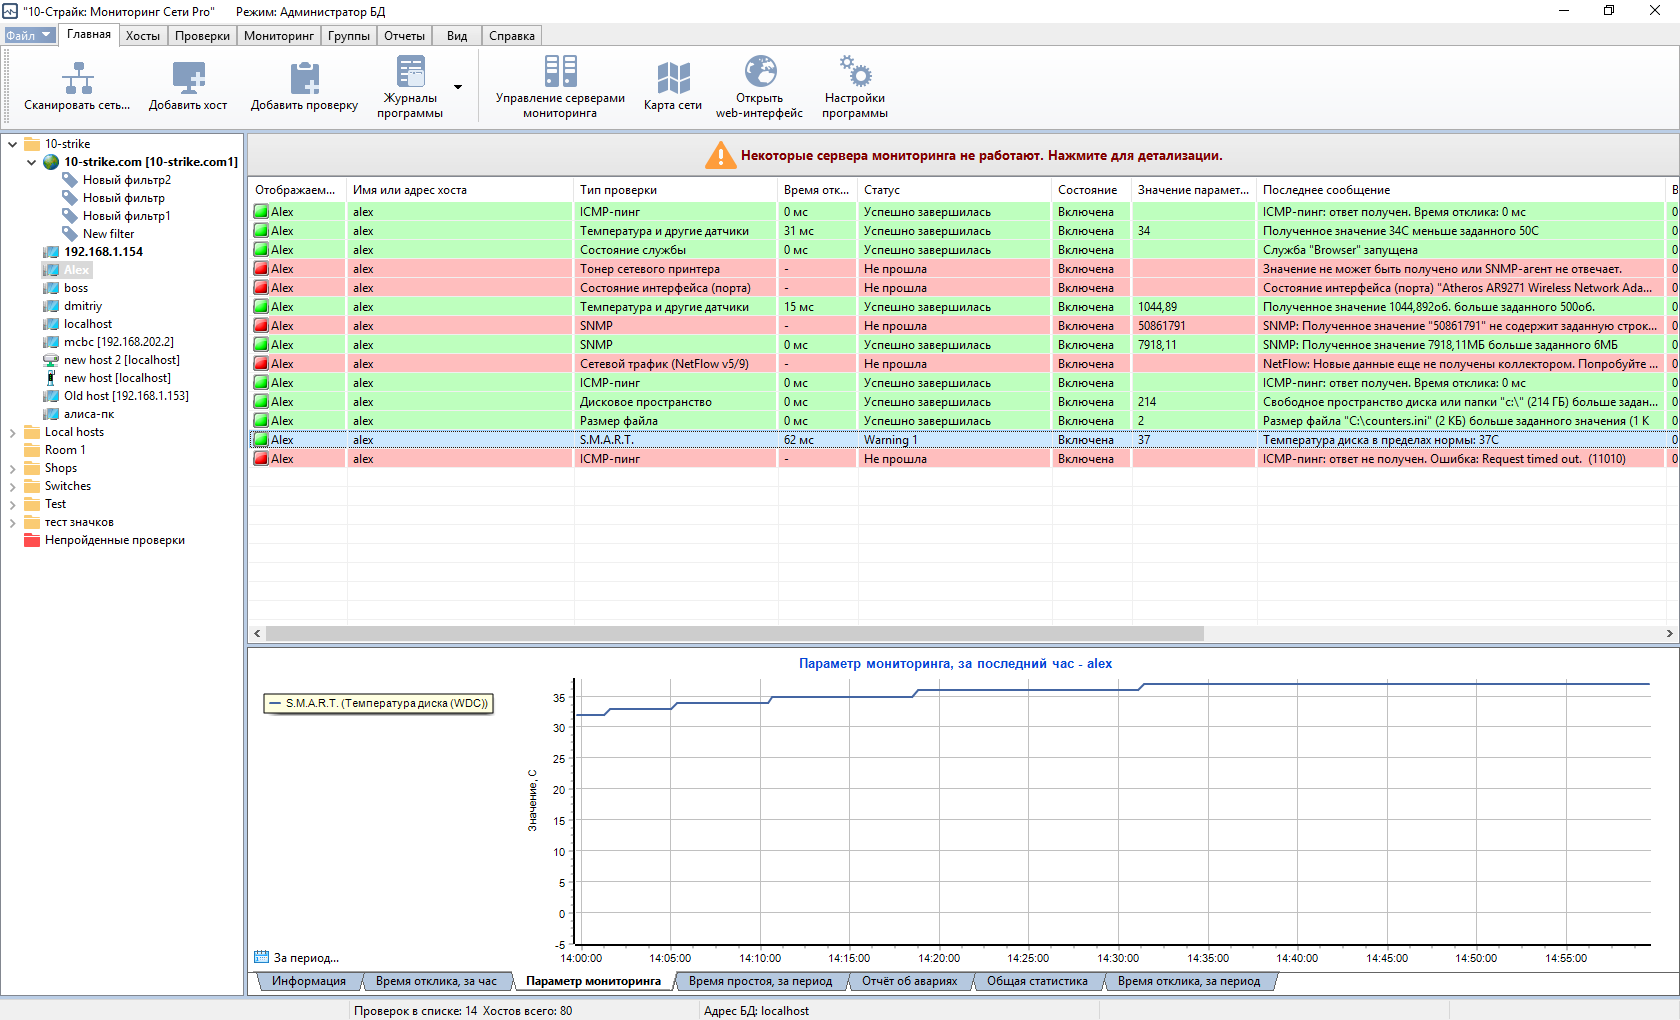Click the Add check icon

pos(304,78)
